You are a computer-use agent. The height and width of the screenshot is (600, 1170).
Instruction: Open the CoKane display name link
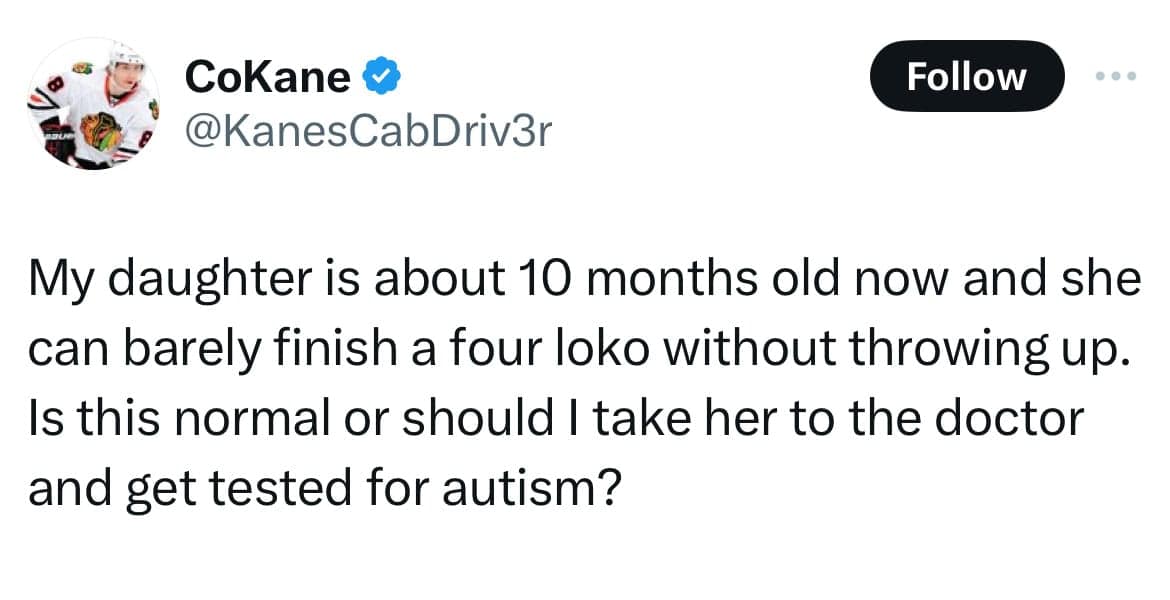[267, 76]
